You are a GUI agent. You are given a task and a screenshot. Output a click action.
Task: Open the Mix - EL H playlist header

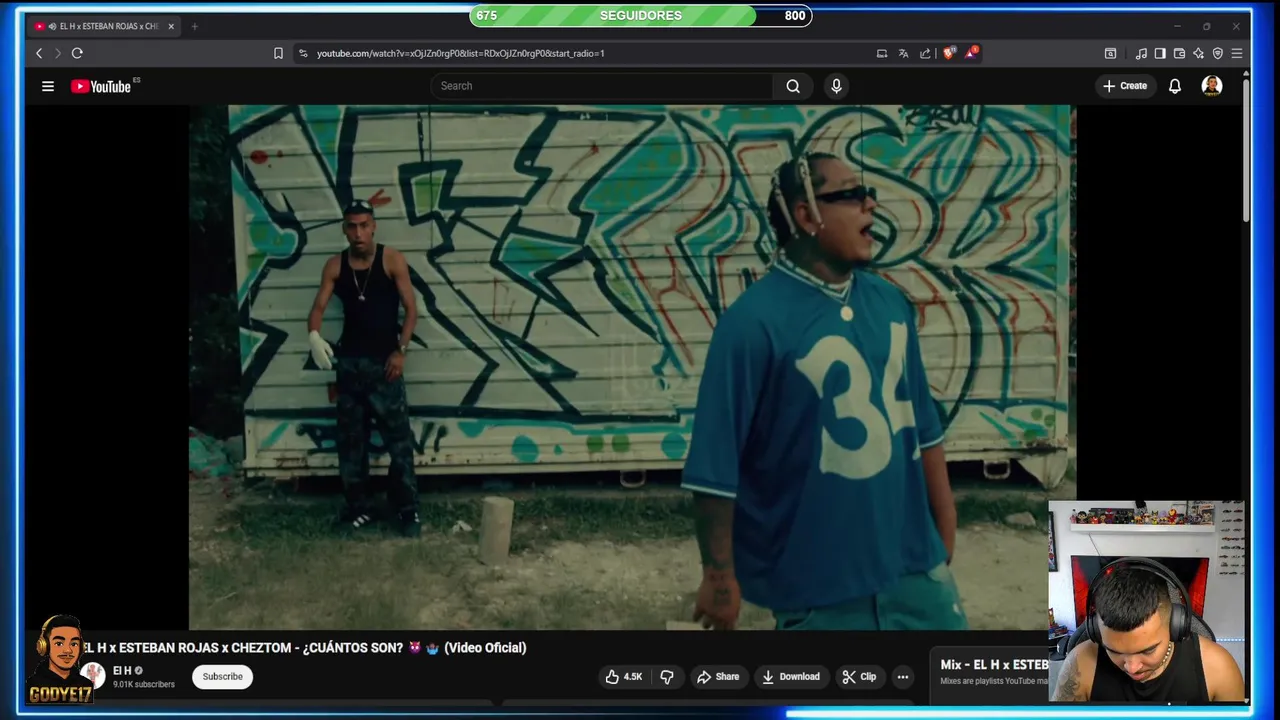(x=994, y=665)
